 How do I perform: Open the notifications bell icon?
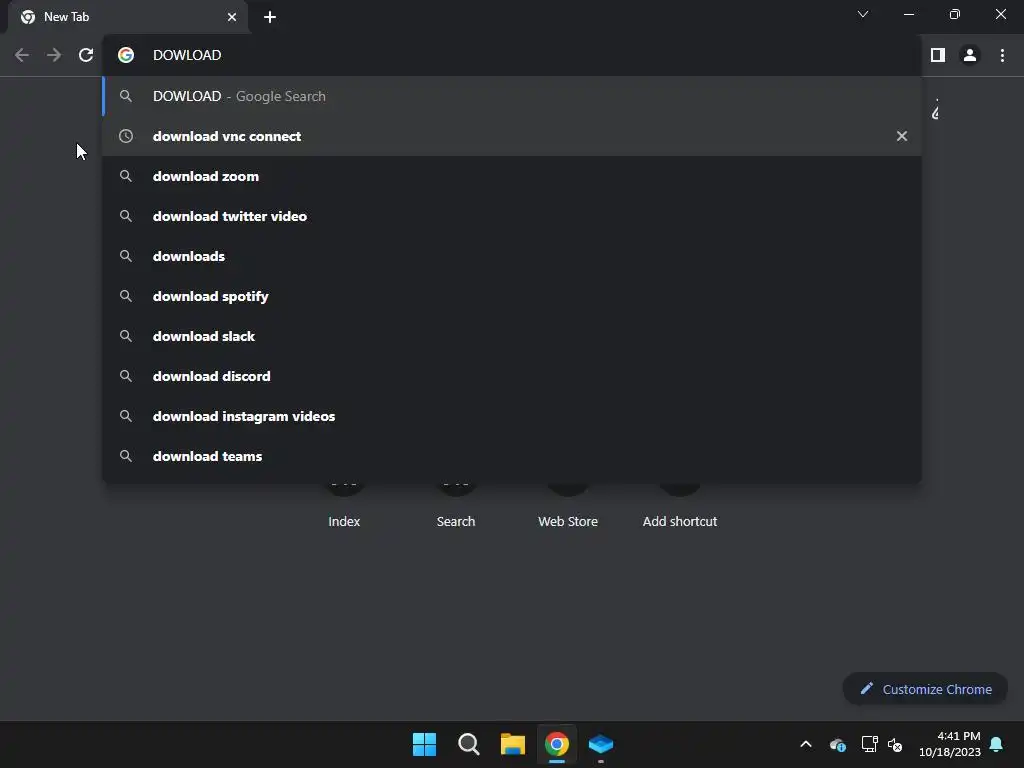[996, 744]
